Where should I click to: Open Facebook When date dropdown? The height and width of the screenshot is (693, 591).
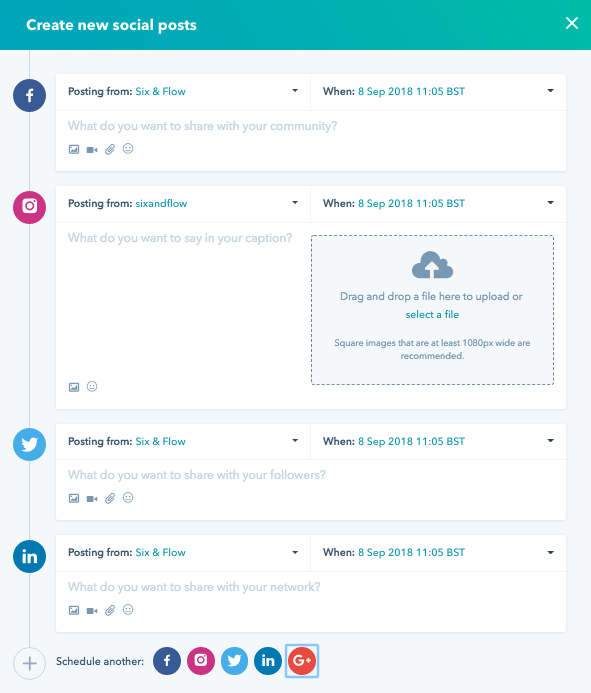(x=438, y=91)
